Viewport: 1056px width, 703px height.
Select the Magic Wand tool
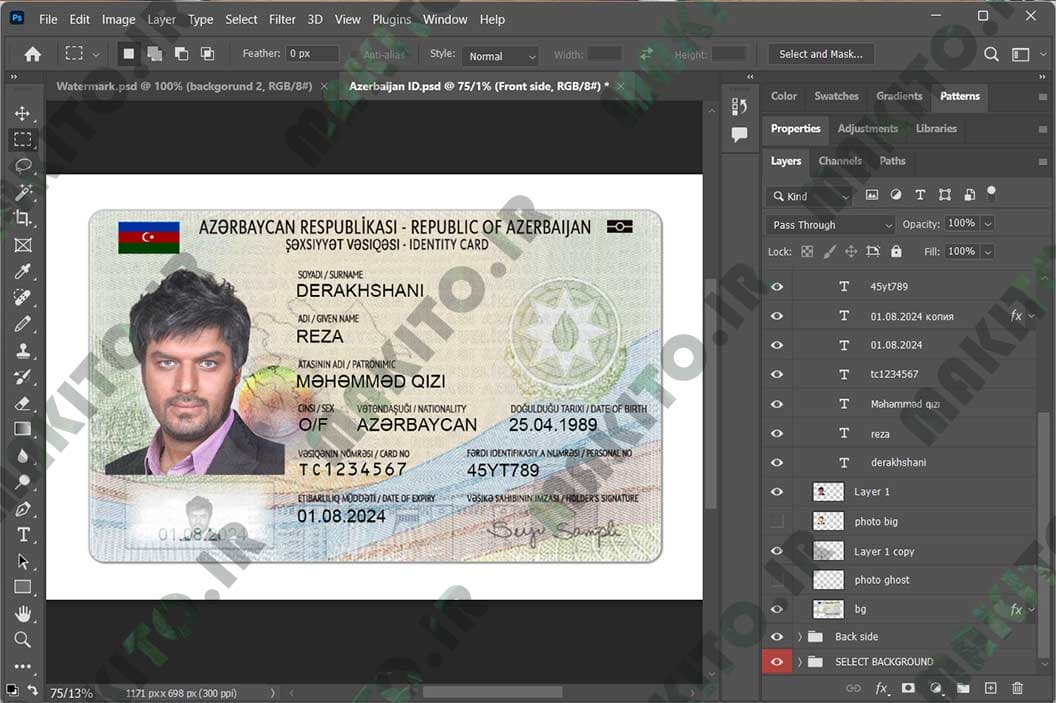(22, 193)
